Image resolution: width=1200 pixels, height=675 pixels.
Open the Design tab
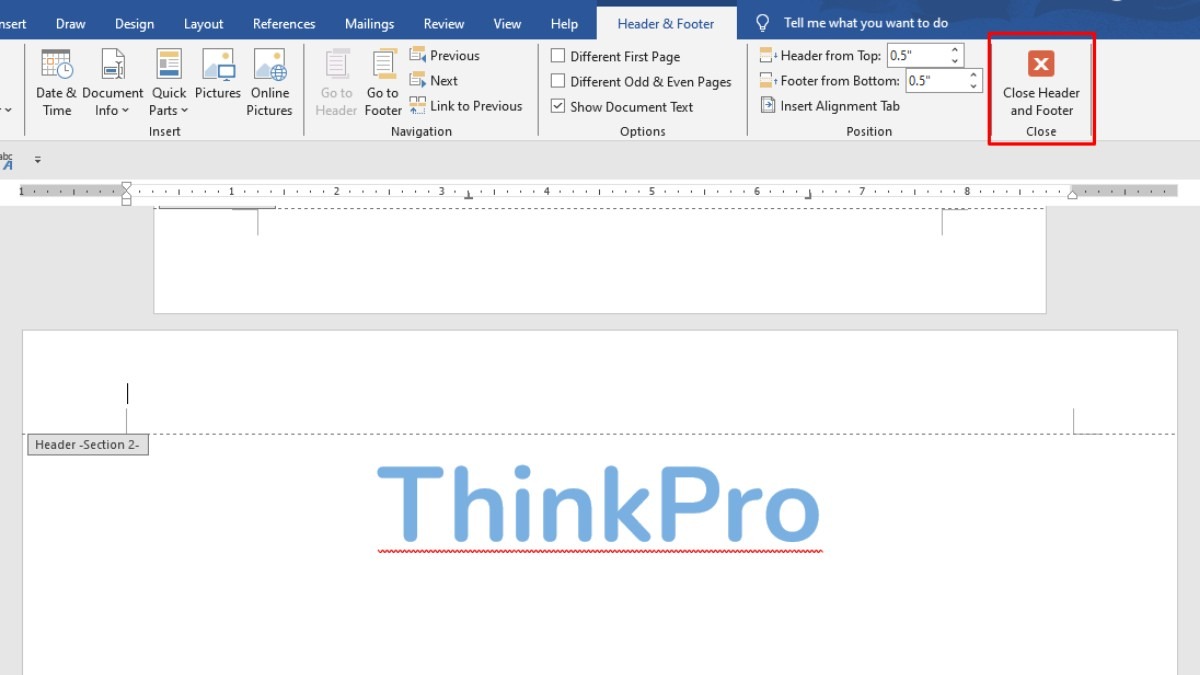[135, 24]
